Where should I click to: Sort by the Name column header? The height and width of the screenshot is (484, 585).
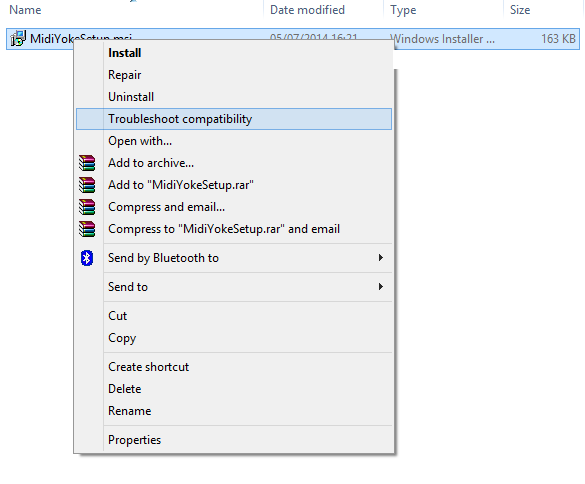[25, 10]
